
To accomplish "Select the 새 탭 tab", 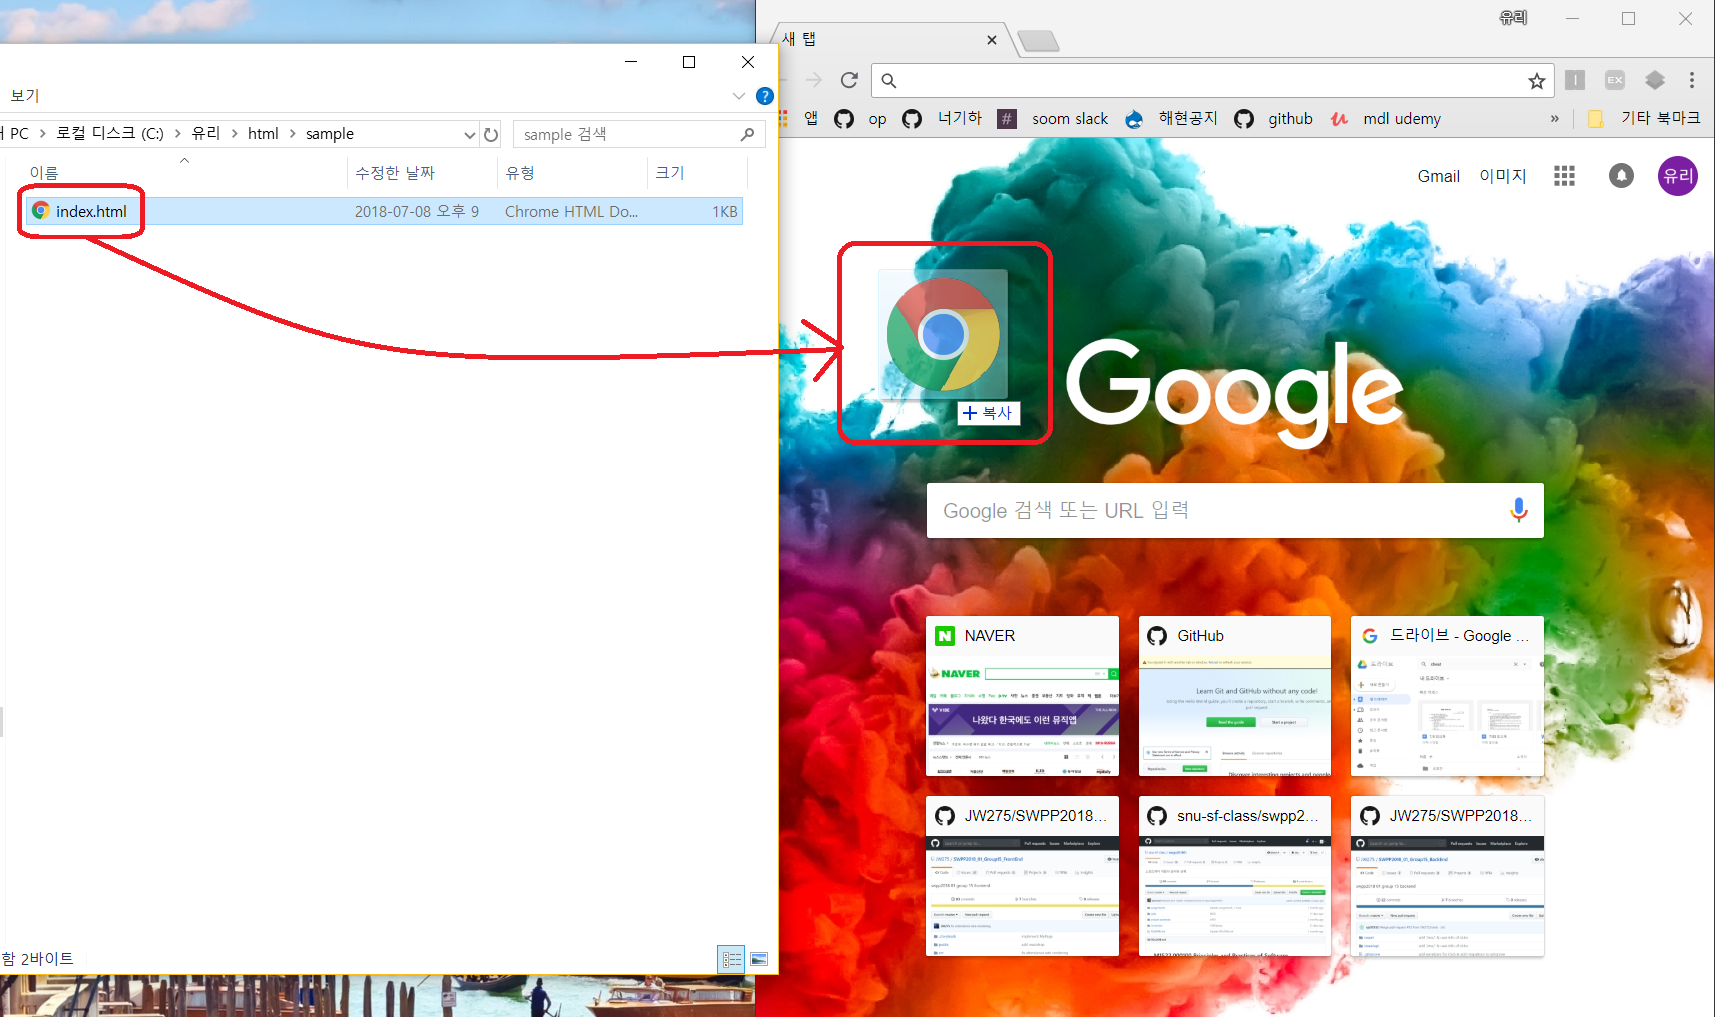I will (x=890, y=40).
